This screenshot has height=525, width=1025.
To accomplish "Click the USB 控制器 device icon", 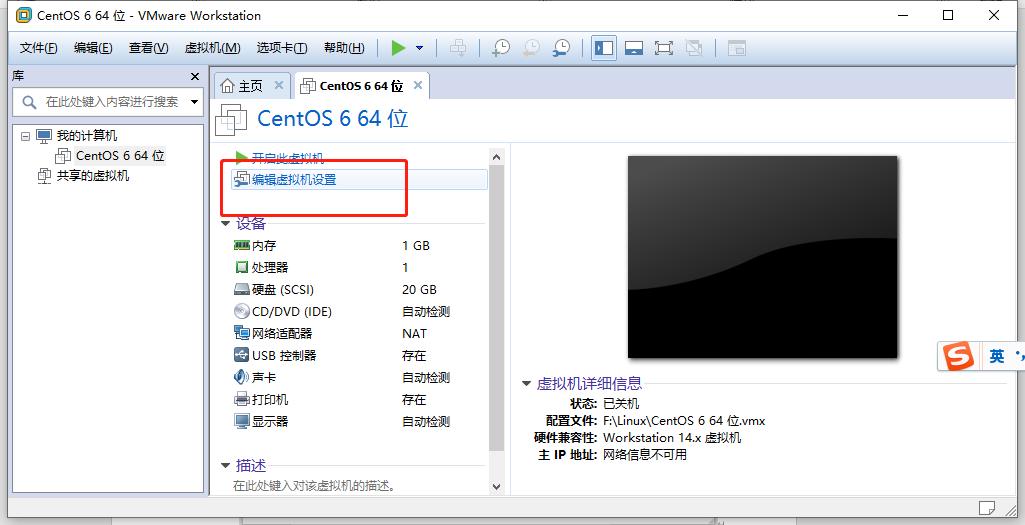I will 241,355.
